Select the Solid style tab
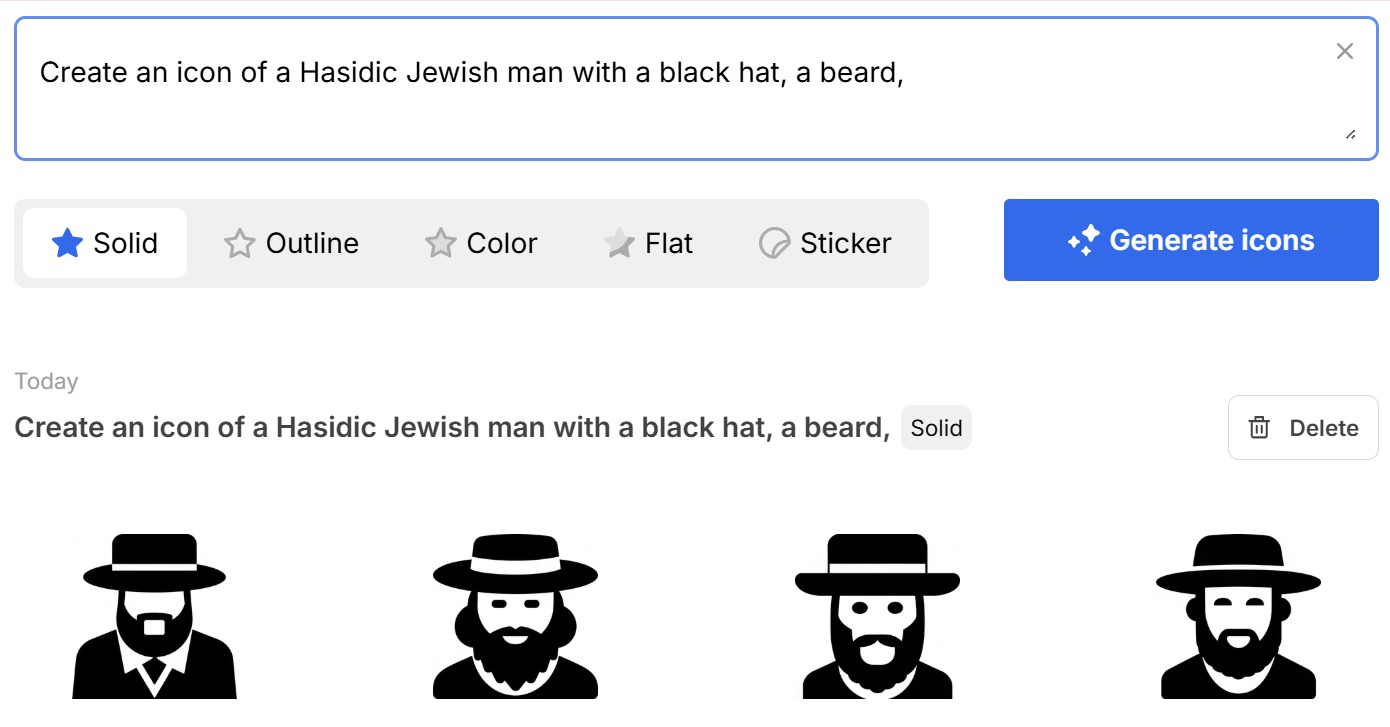 pos(105,243)
